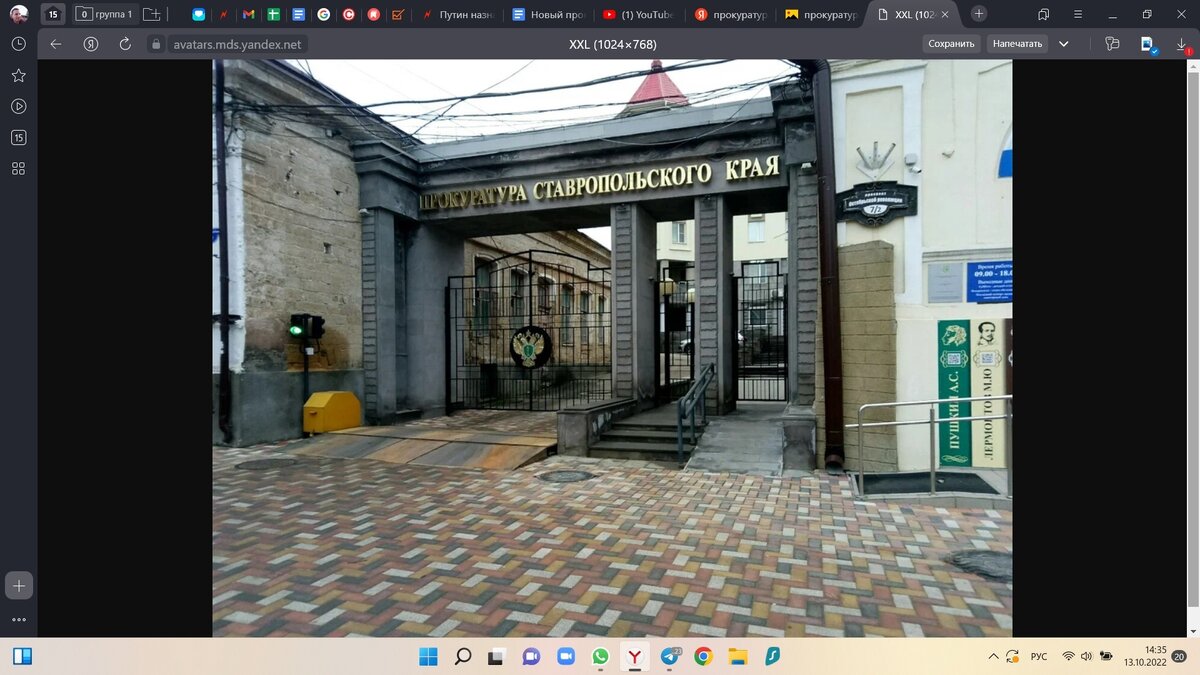Reload the current page
The width and height of the screenshot is (1200, 675).
[125, 44]
